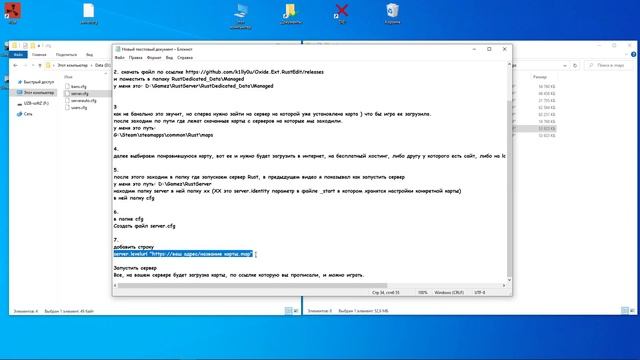
Task: Select the users.cfg file
Action: [x=76, y=107]
